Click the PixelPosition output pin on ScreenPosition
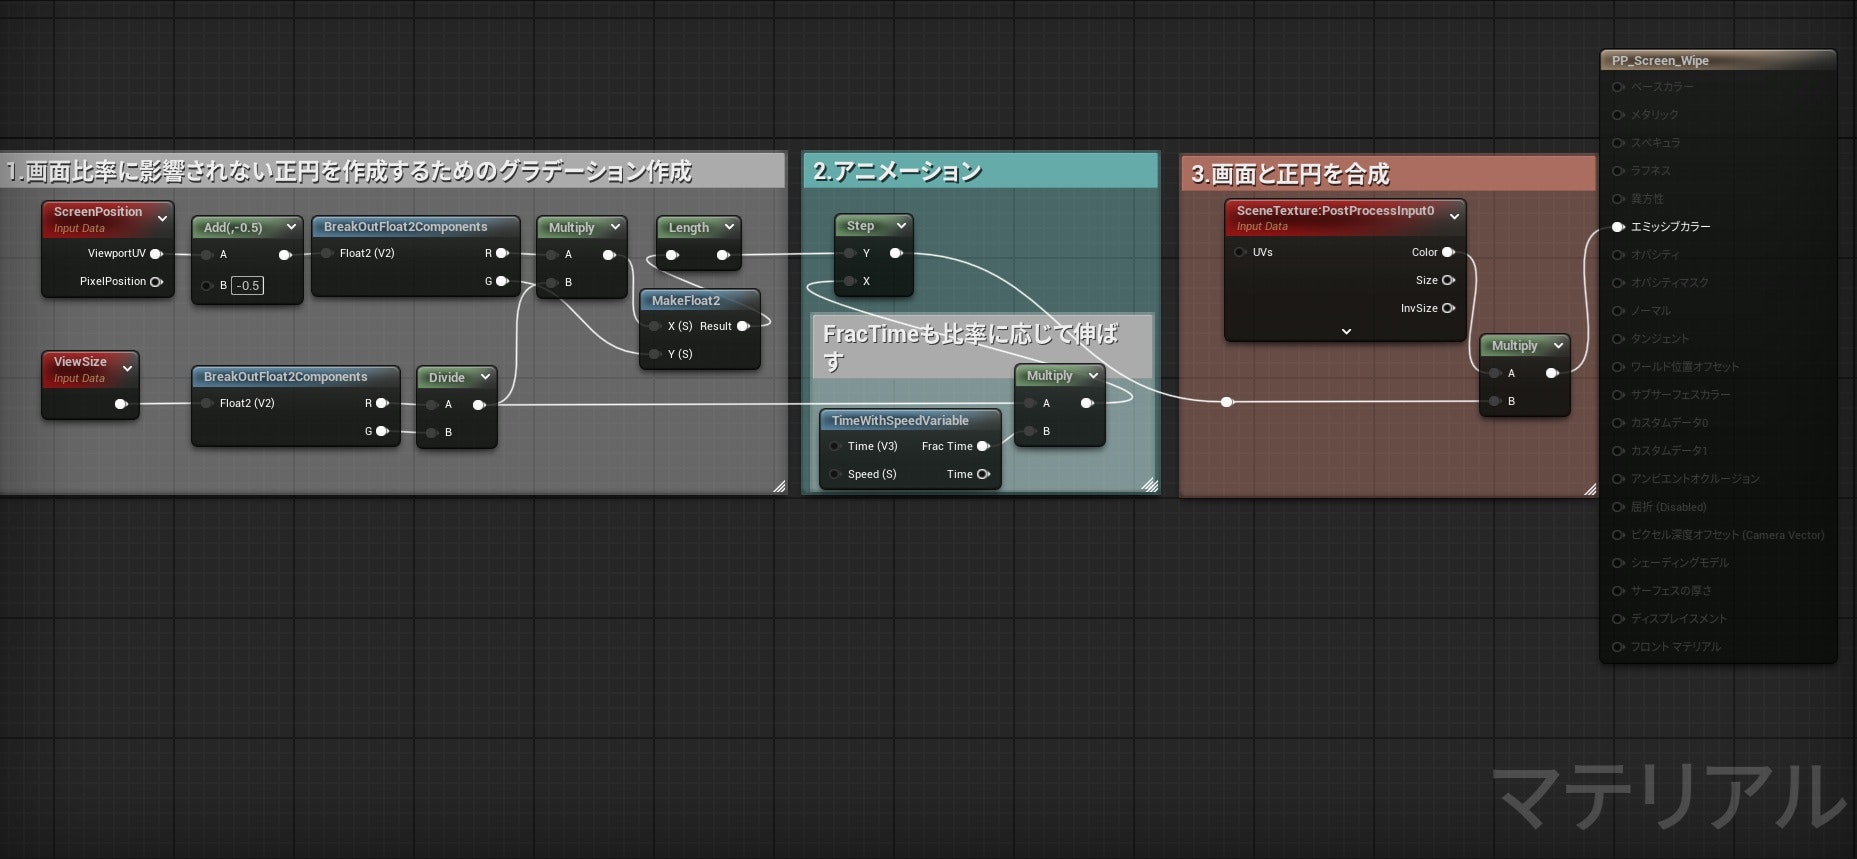 [156, 282]
